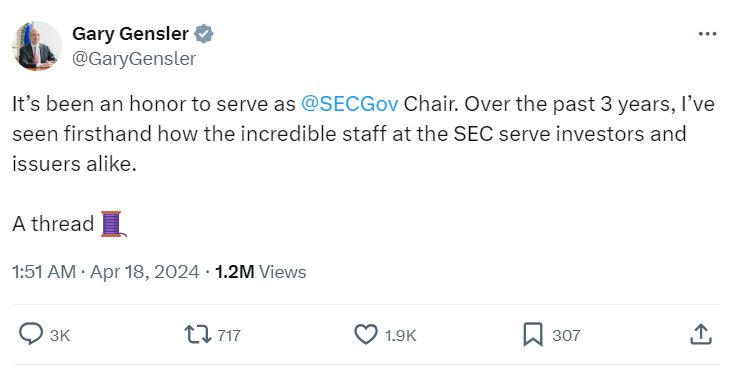The height and width of the screenshot is (379, 740).
Task: Open the three-dot more options menu
Action: coord(707,34)
